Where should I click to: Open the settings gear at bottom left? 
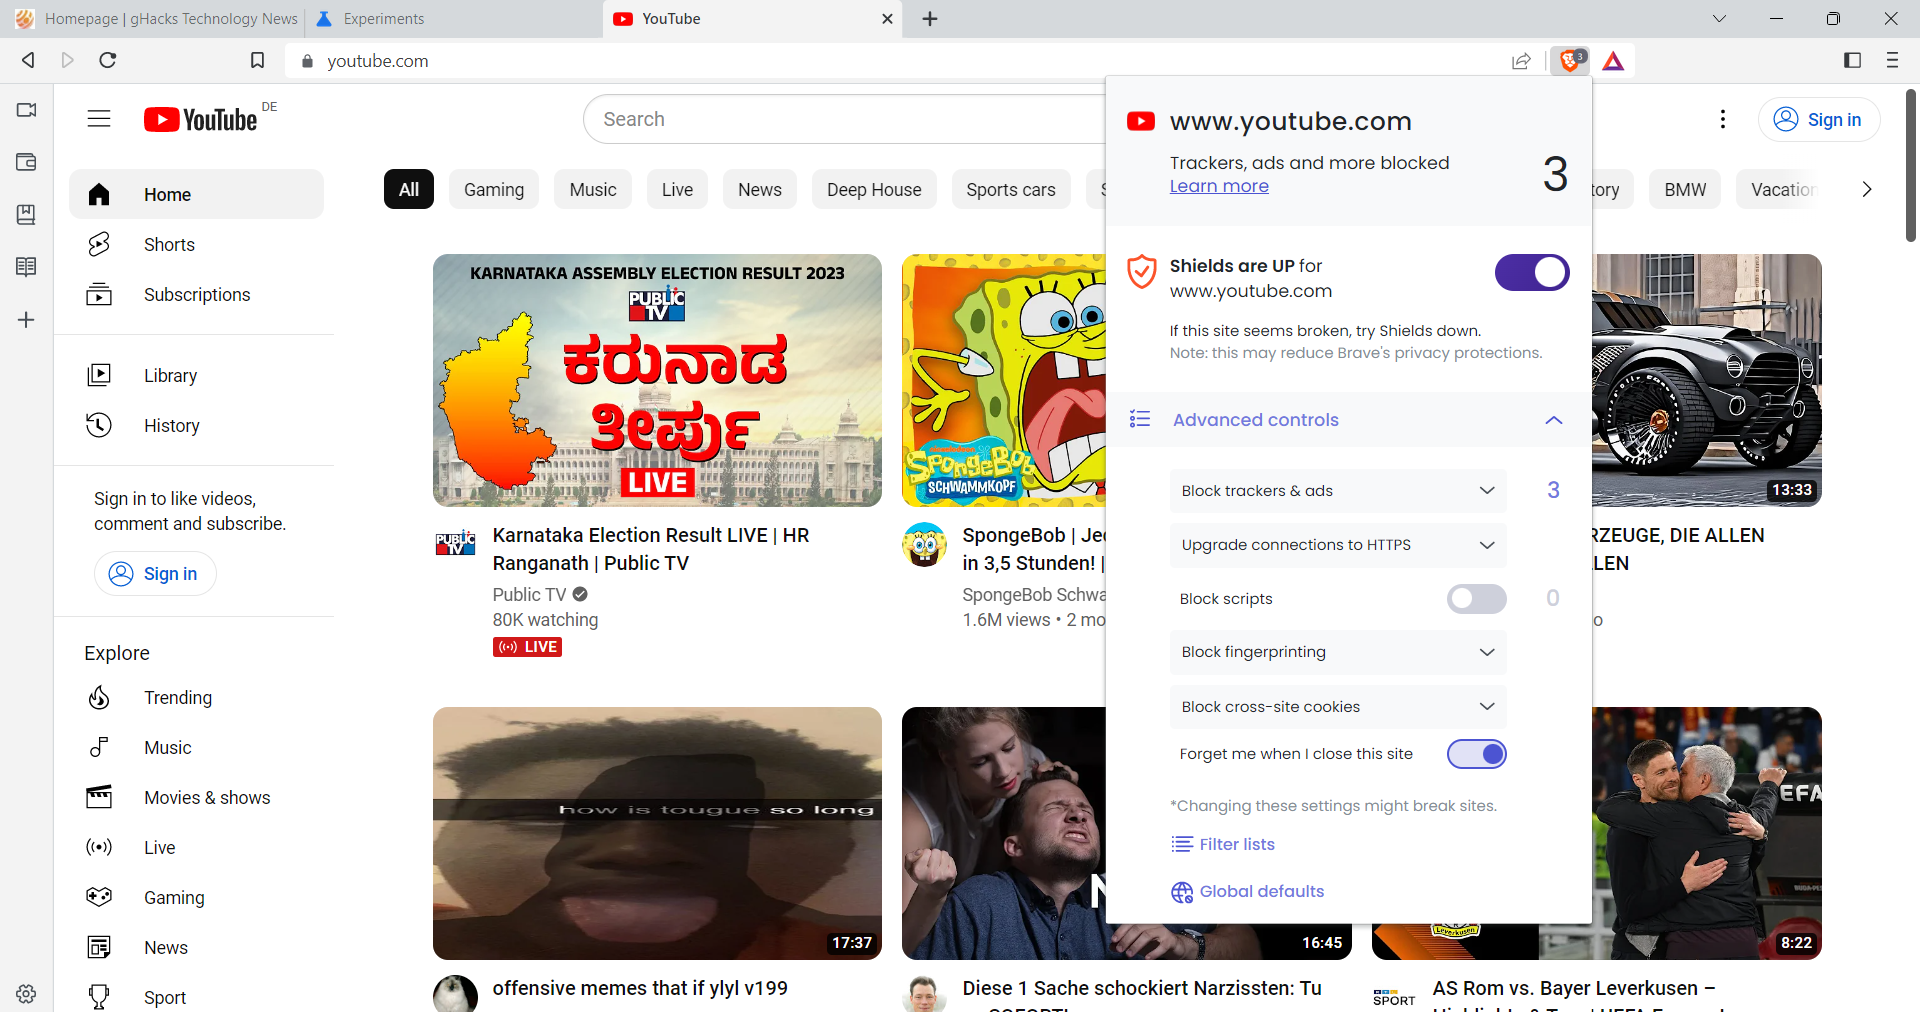click(25, 993)
